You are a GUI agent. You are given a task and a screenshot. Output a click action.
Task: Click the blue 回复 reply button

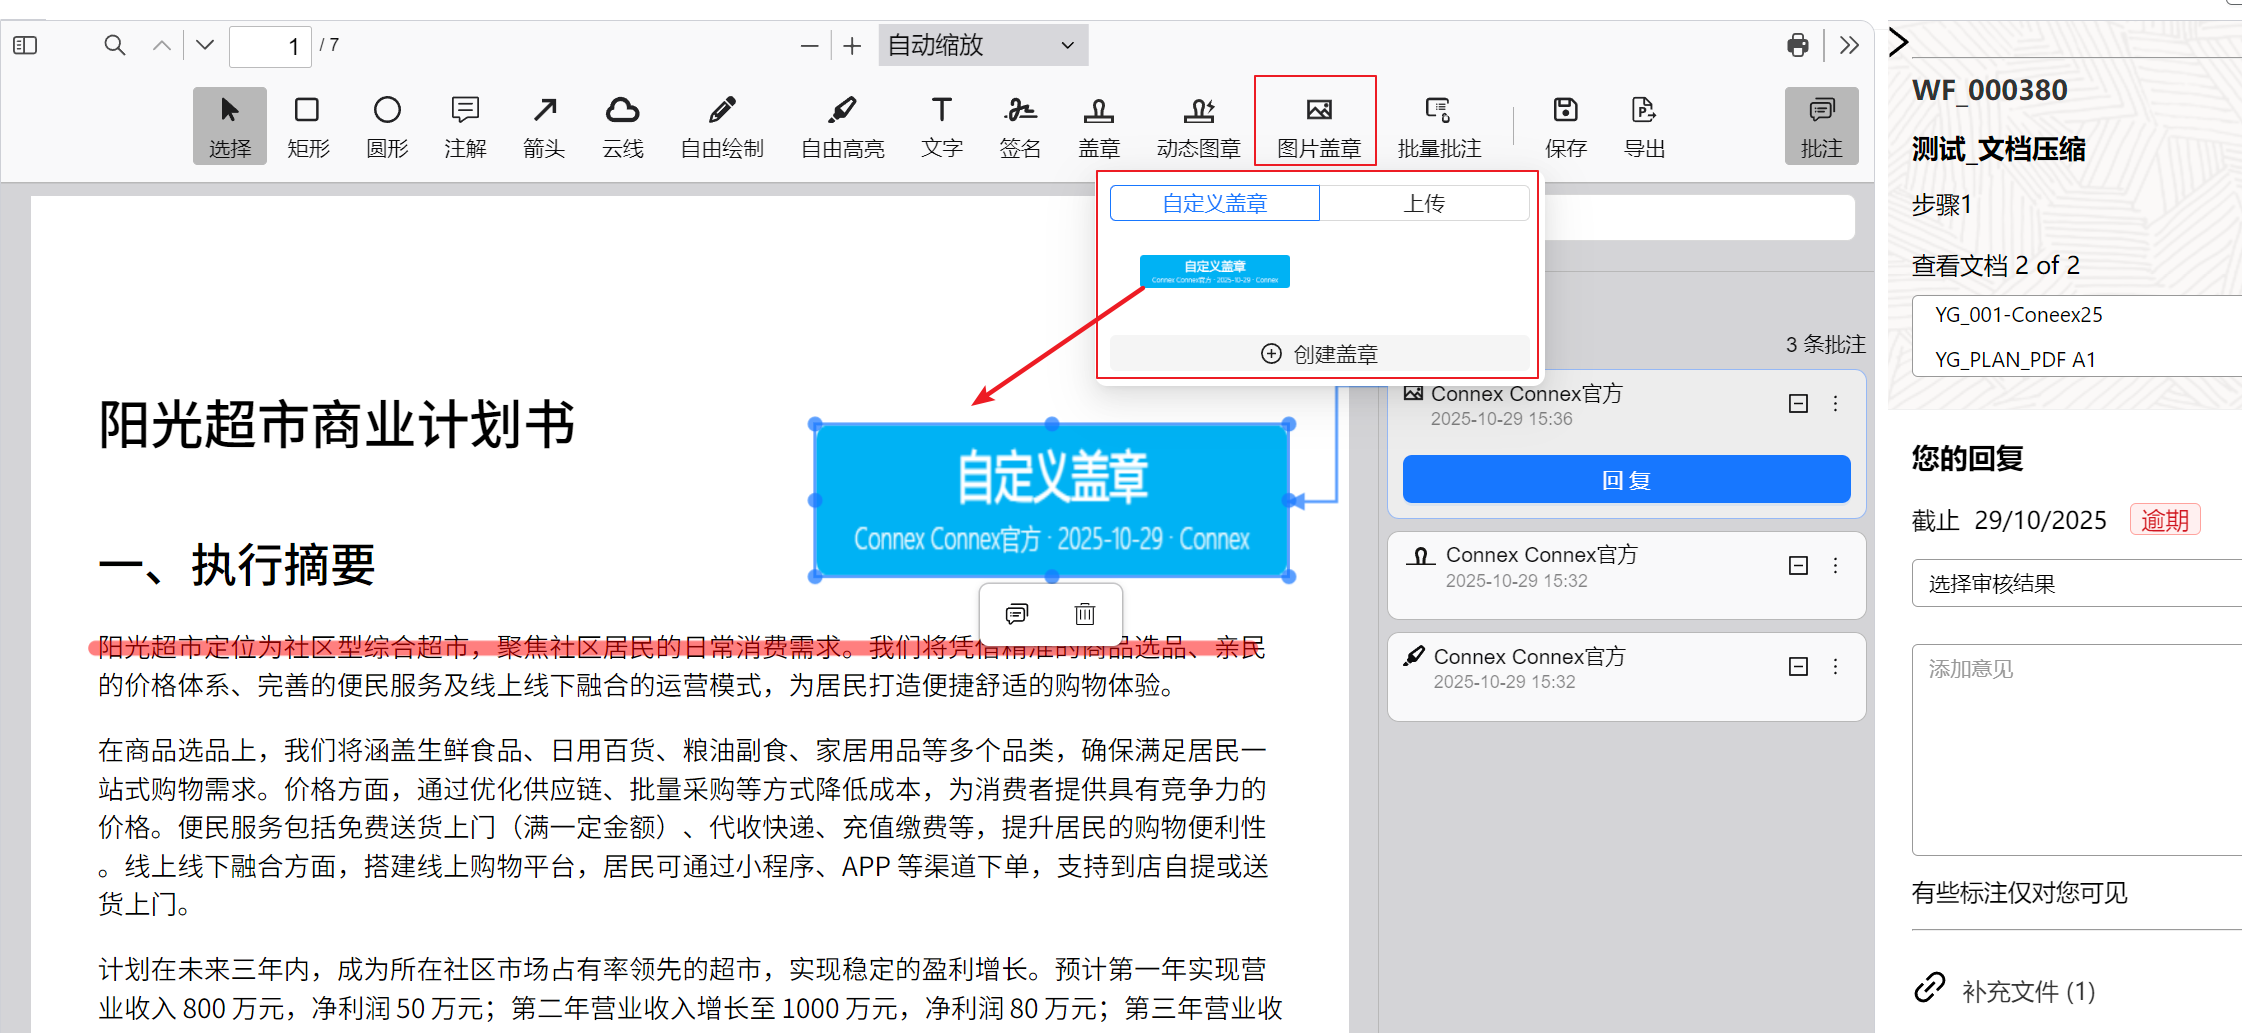pyautogui.click(x=1626, y=480)
